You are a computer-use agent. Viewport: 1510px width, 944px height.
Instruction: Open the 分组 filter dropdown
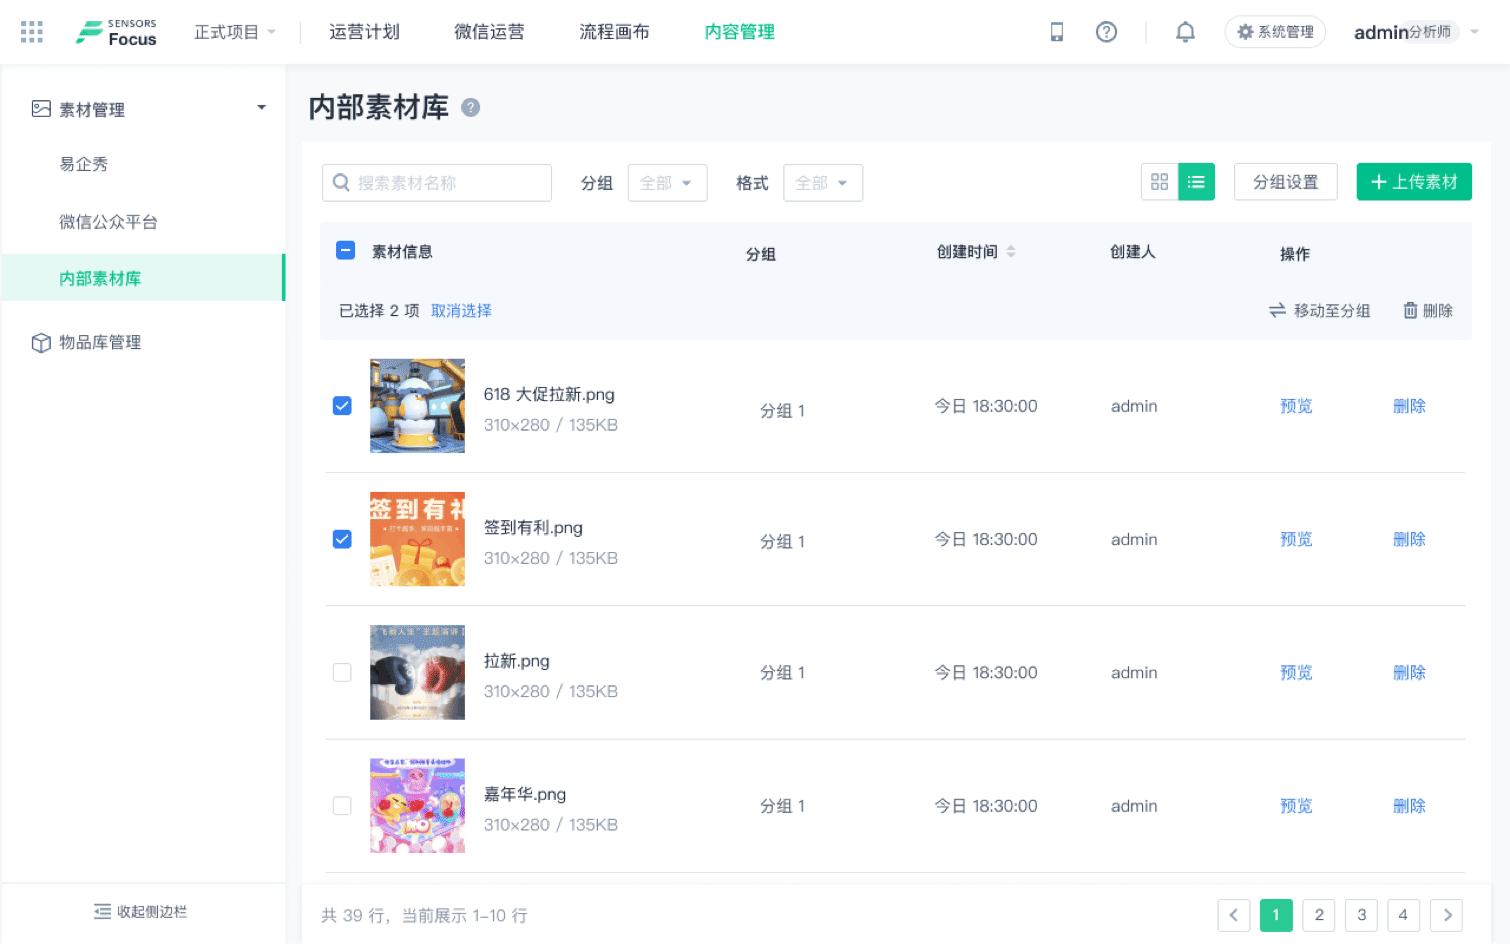(x=667, y=183)
